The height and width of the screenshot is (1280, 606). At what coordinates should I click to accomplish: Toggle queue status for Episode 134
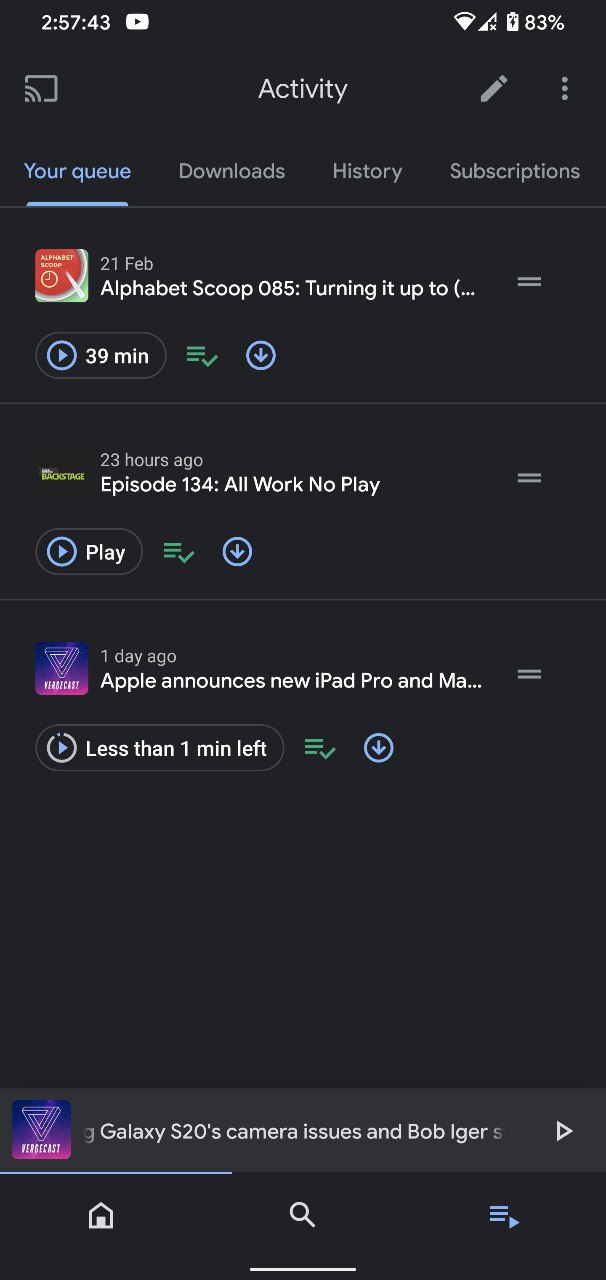(x=178, y=551)
